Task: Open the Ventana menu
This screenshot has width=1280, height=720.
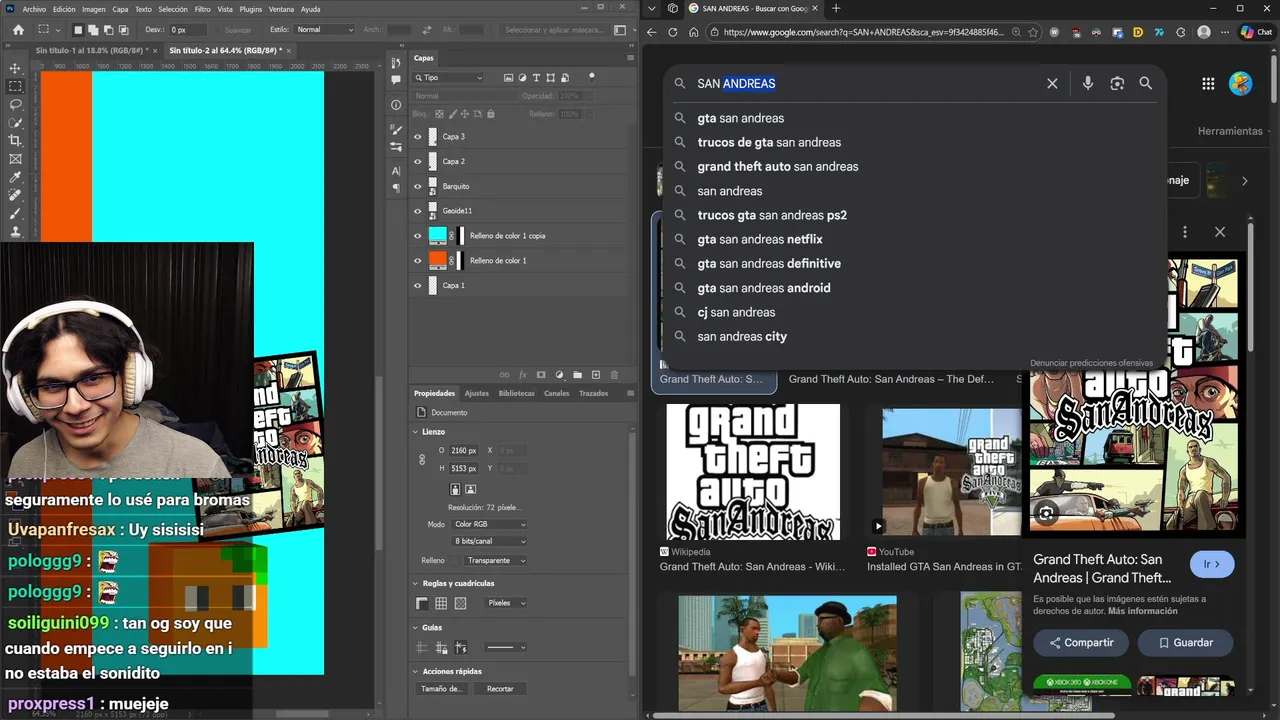Action: point(281,9)
